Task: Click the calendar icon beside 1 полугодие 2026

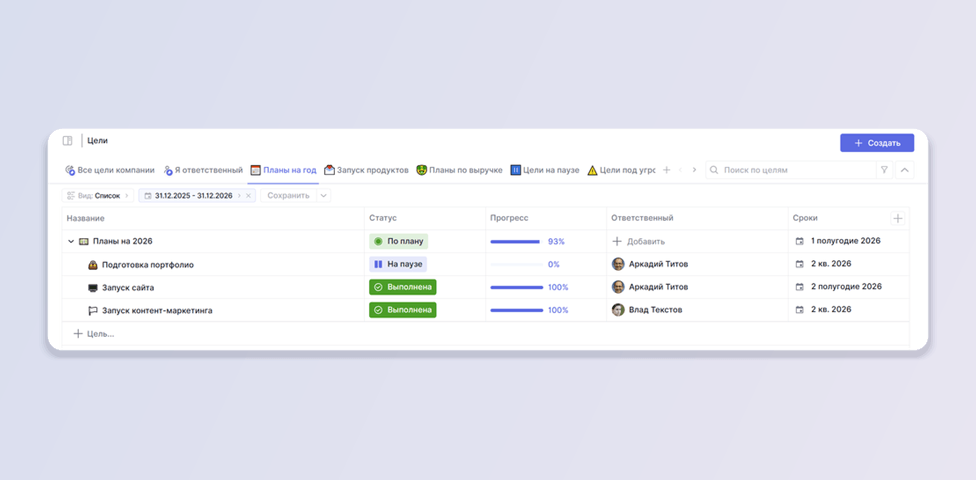Action: click(800, 241)
